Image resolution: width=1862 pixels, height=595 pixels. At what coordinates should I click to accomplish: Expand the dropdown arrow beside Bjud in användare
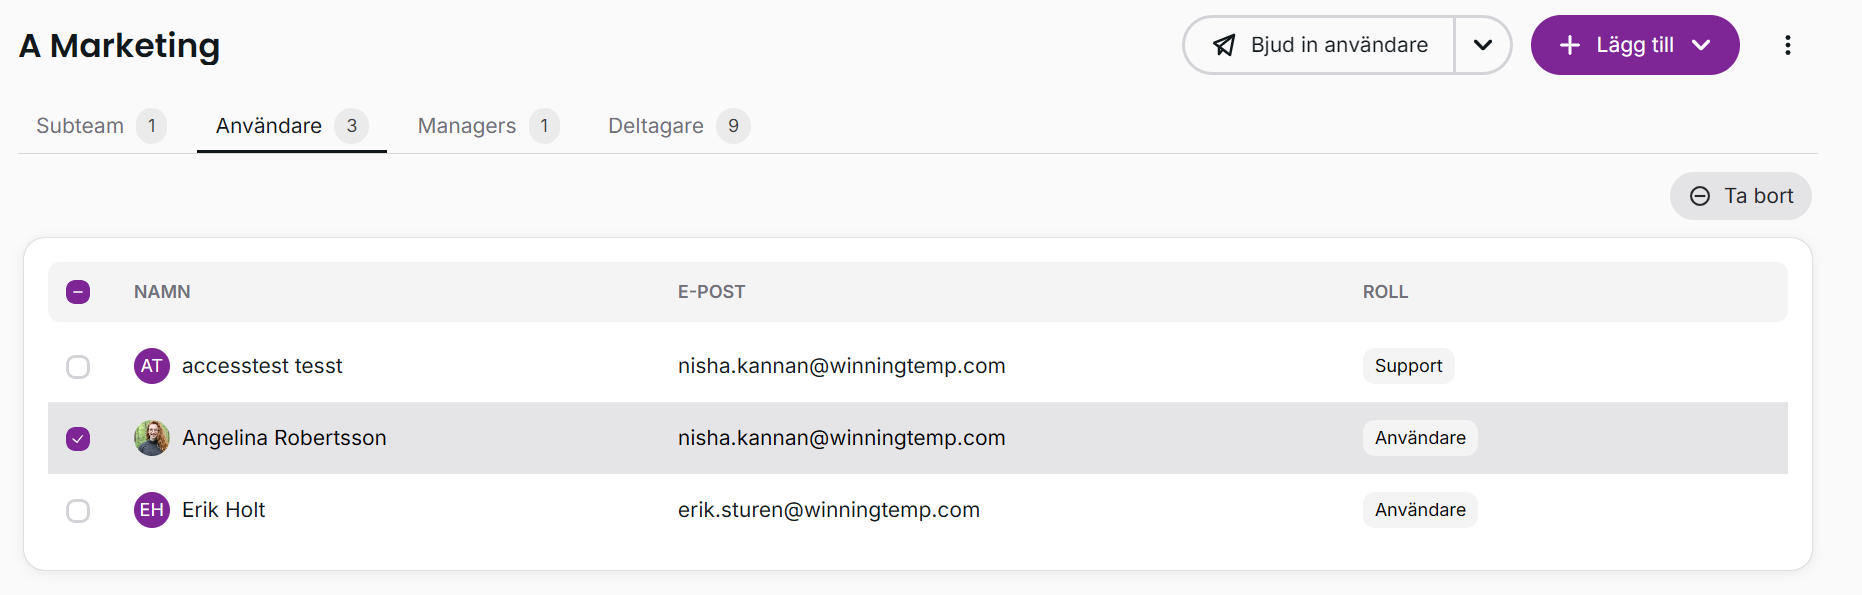pos(1482,45)
